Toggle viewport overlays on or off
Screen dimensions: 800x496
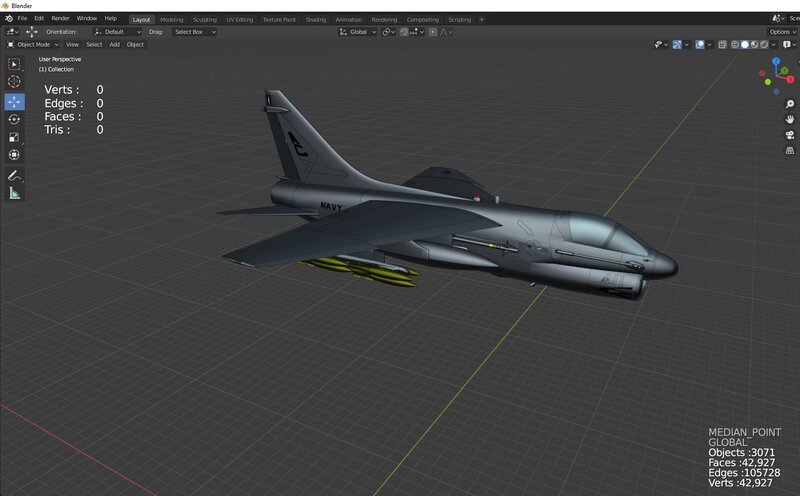tap(700, 44)
